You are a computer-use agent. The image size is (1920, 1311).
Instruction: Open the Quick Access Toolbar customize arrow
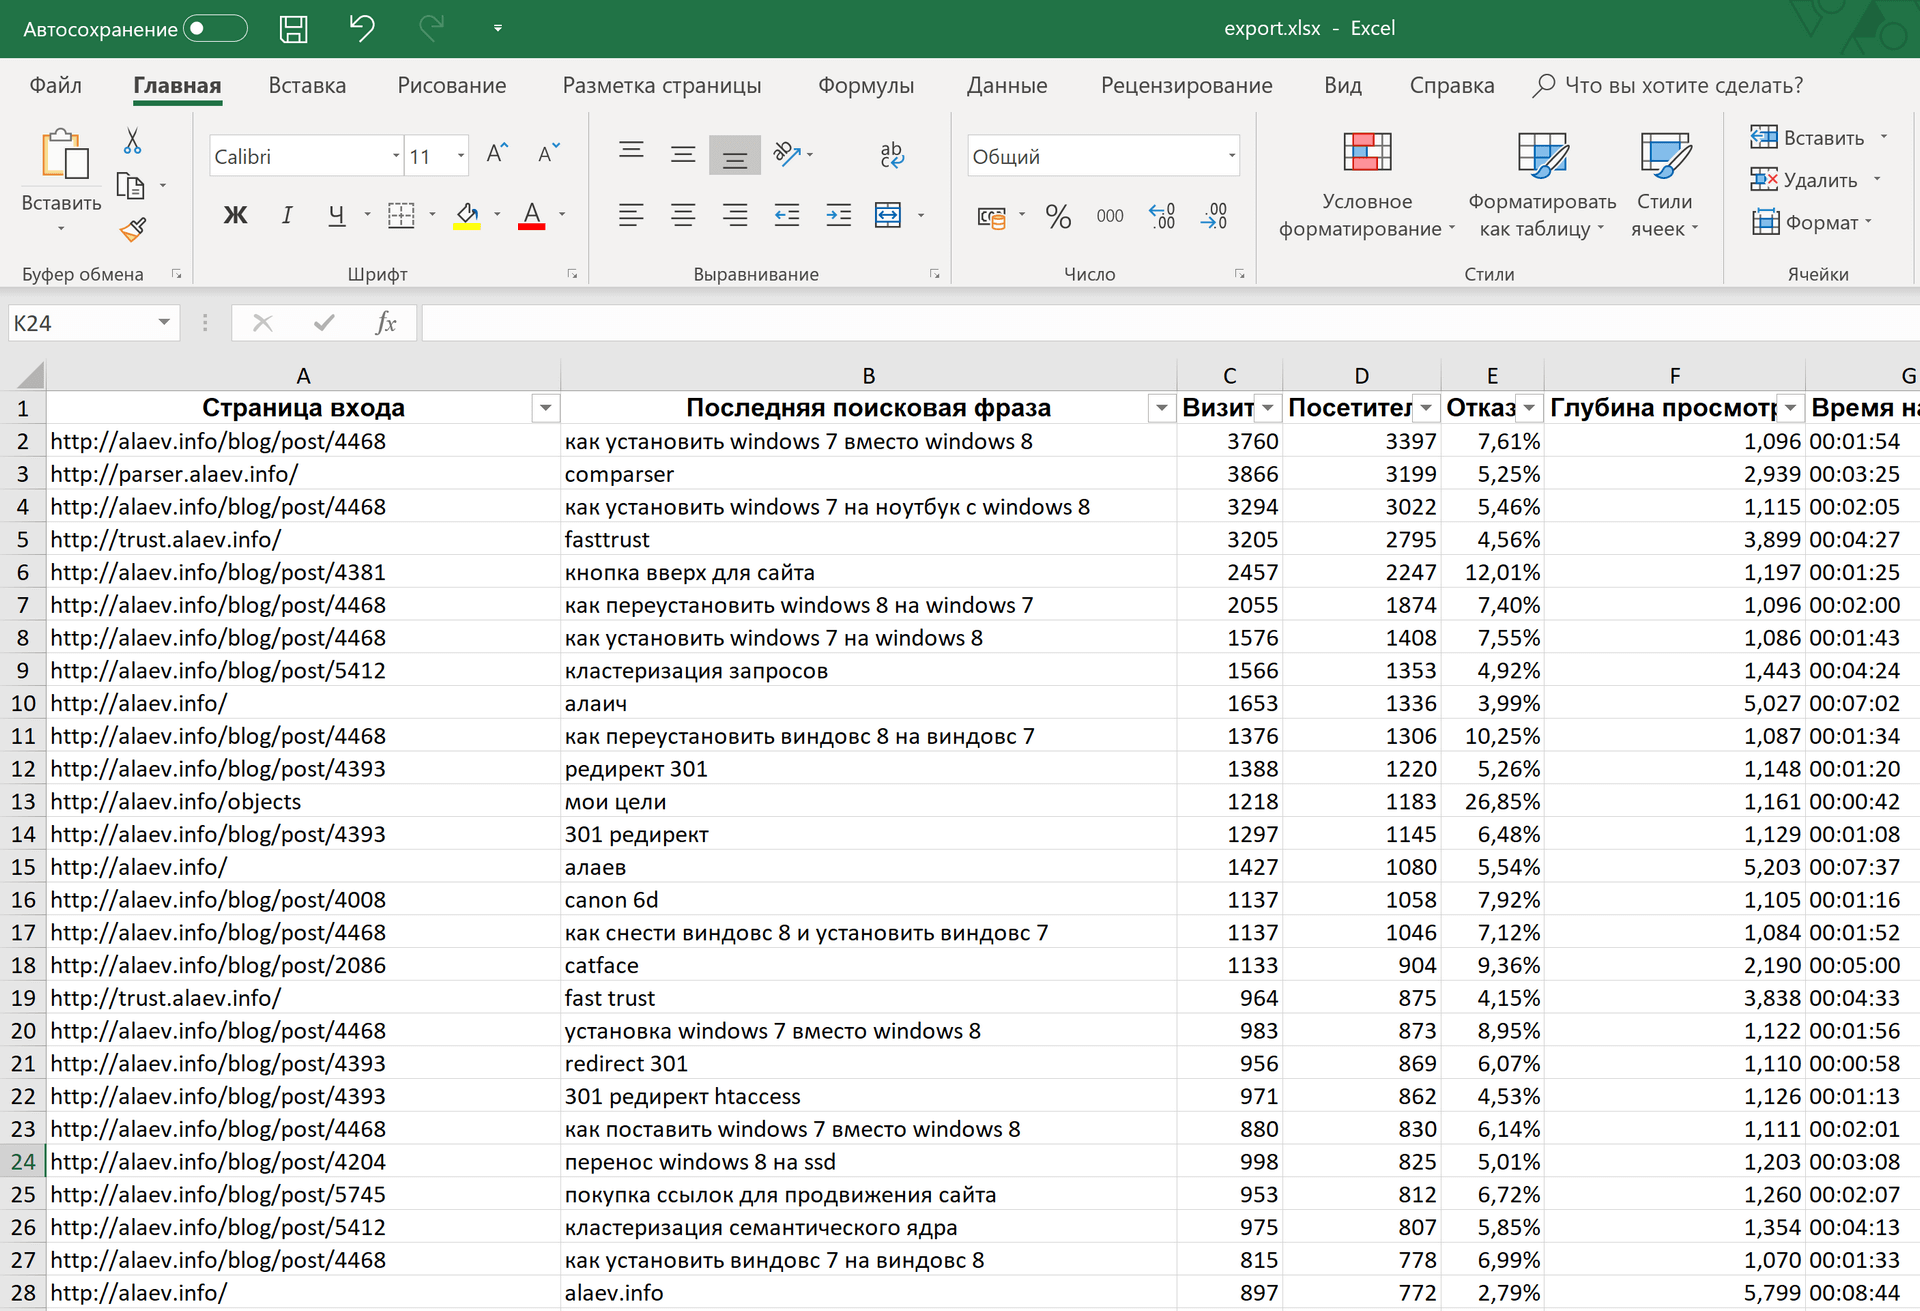(x=498, y=28)
